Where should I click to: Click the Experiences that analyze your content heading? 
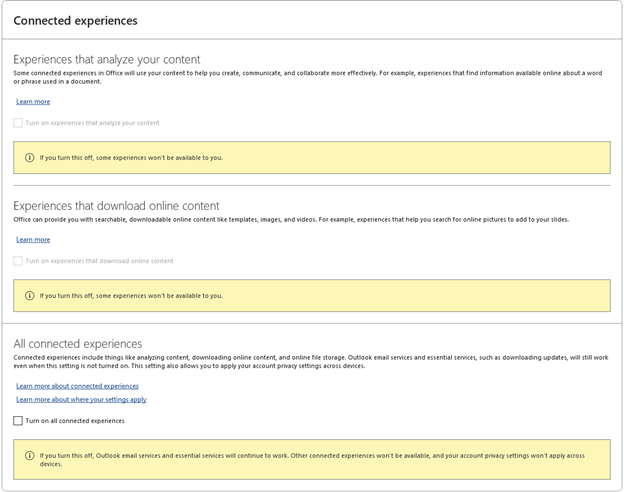[x=107, y=60]
